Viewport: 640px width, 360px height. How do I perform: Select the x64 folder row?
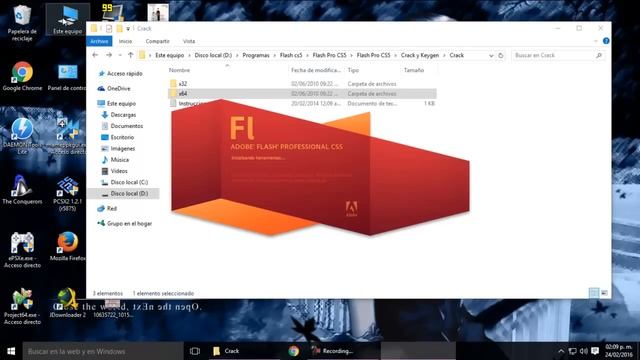302,93
